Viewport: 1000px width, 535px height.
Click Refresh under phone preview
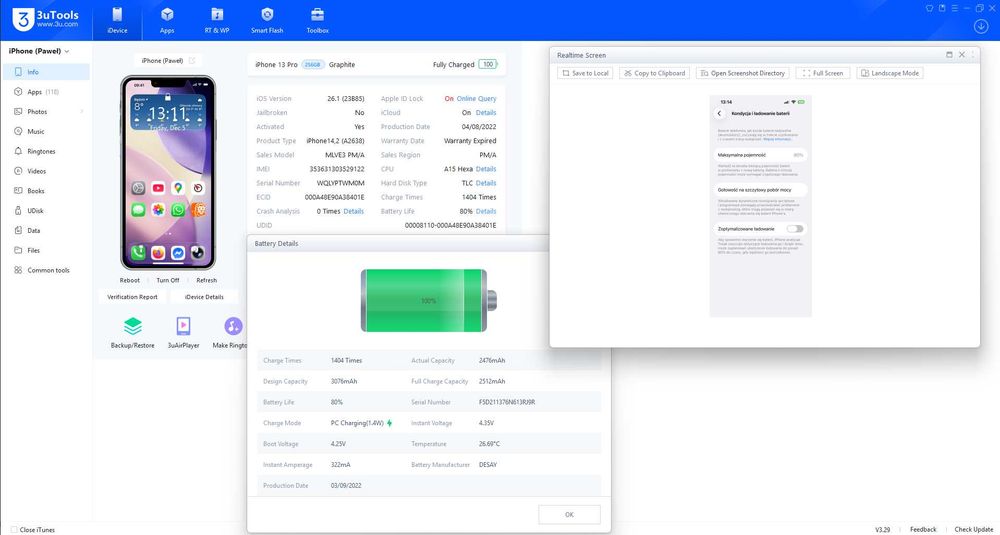point(207,280)
